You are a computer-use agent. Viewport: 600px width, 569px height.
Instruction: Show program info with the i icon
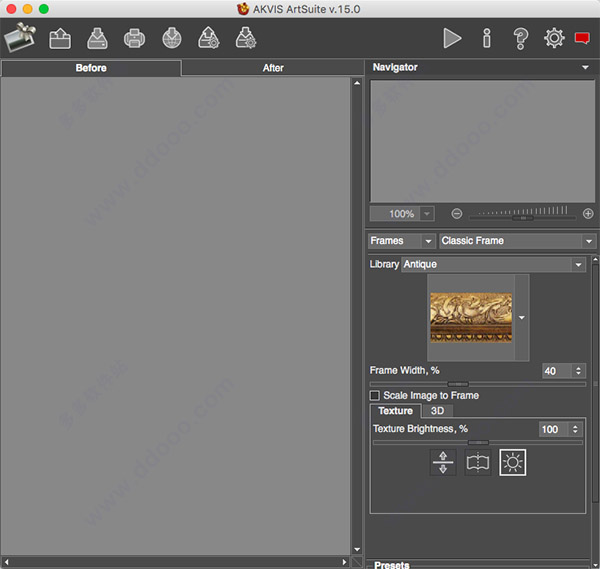pos(486,38)
